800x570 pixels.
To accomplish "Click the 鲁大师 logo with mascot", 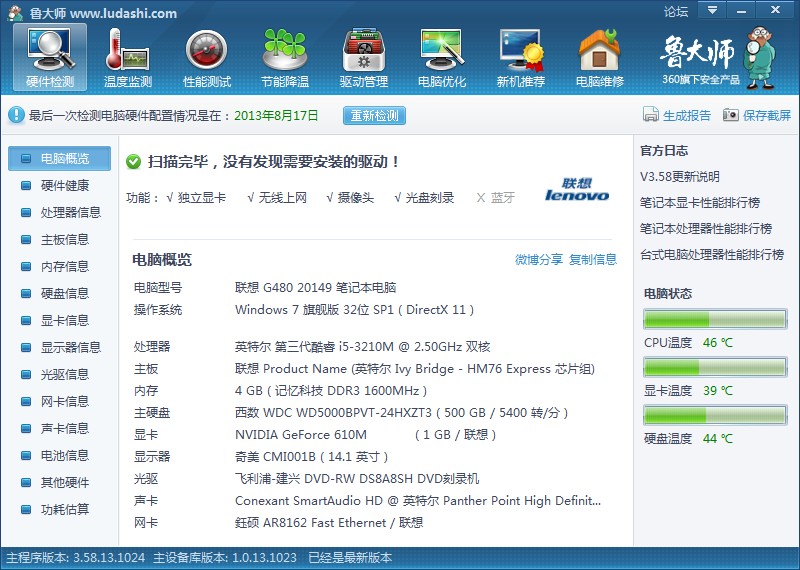I will coord(718,58).
